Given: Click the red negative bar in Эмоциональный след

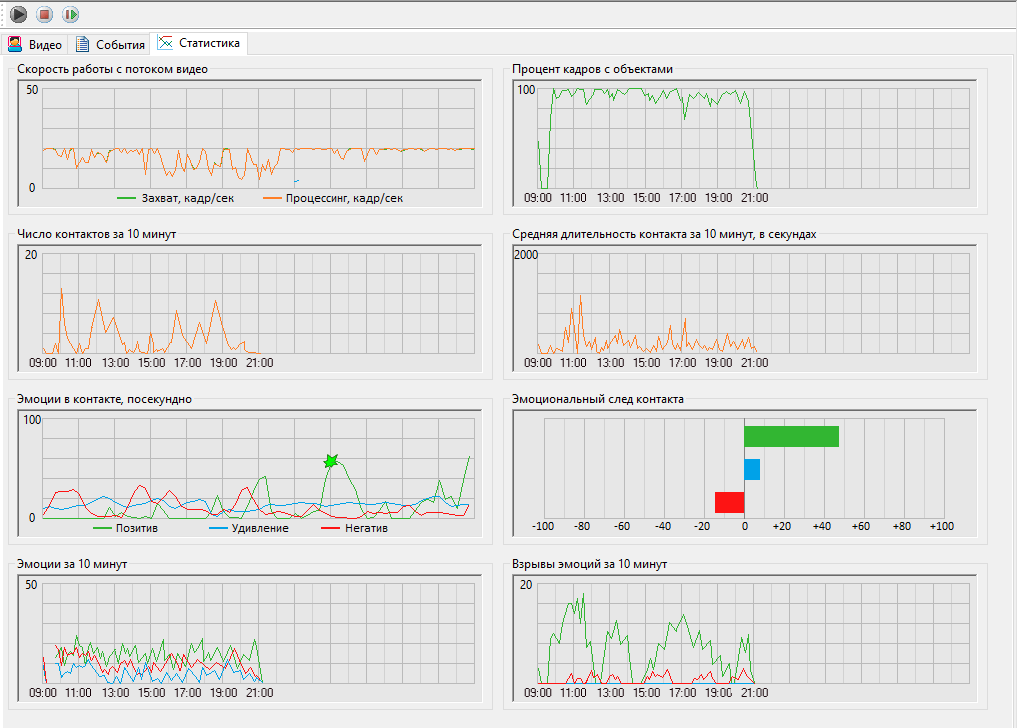Looking at the screenshot, I should tap(729, 502).
